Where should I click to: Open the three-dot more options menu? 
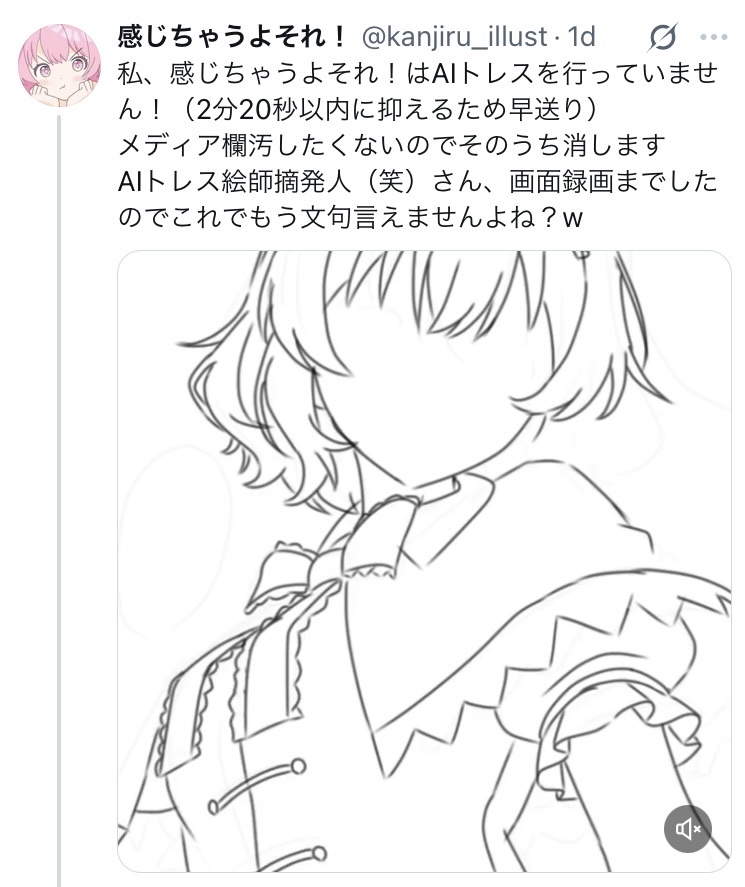coord(713,37)
